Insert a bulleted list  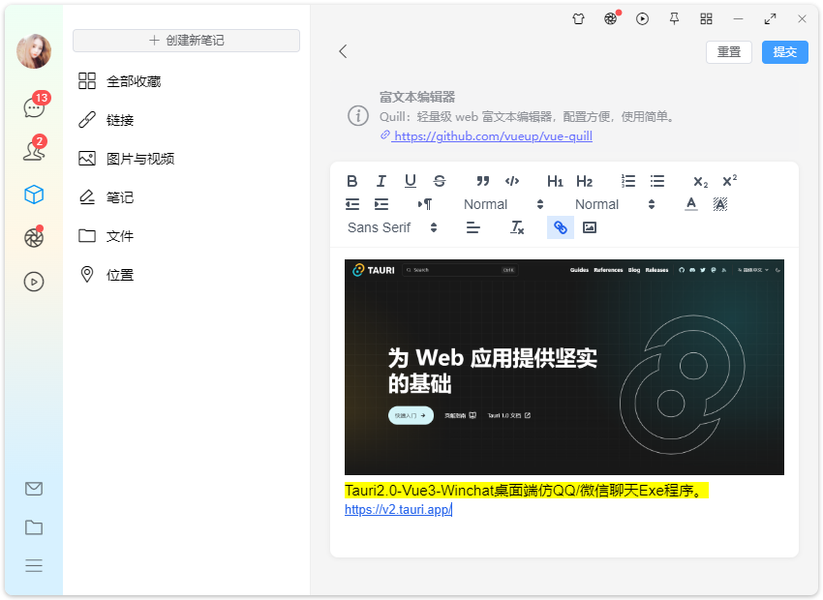[657, 181]
